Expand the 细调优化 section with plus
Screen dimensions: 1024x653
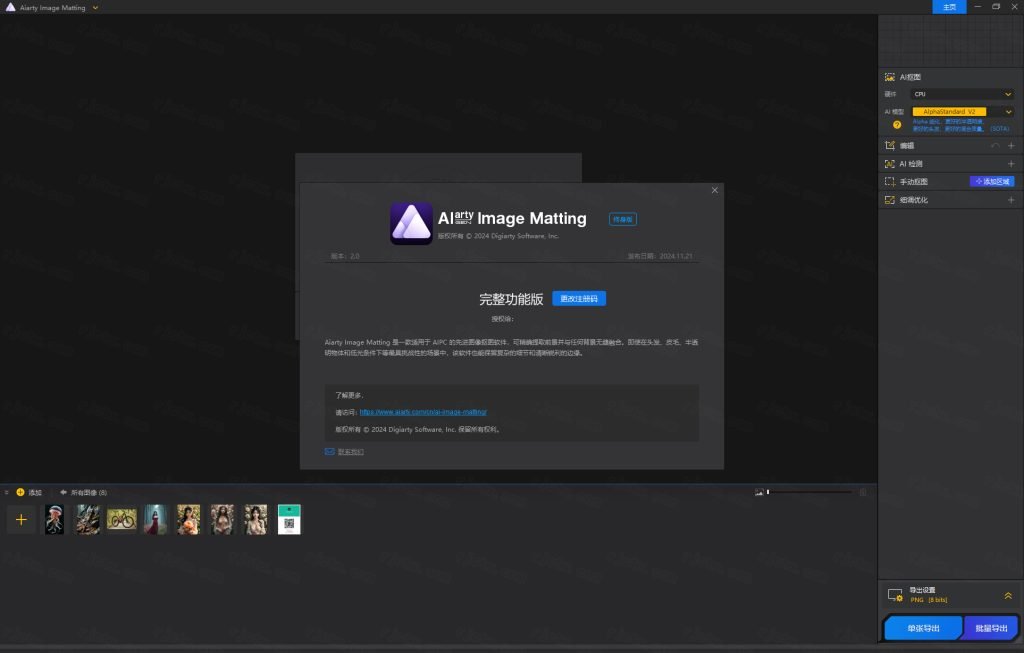click(x=1011, y=200)
